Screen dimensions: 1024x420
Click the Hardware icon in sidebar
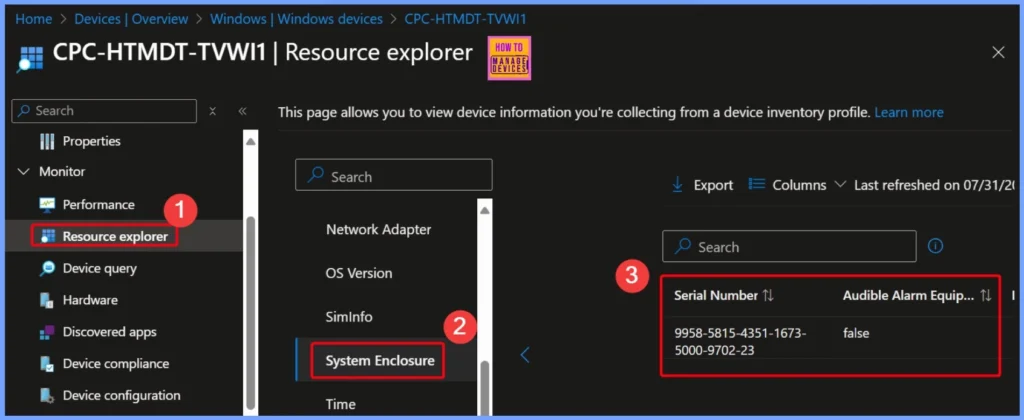click(47, 300)
